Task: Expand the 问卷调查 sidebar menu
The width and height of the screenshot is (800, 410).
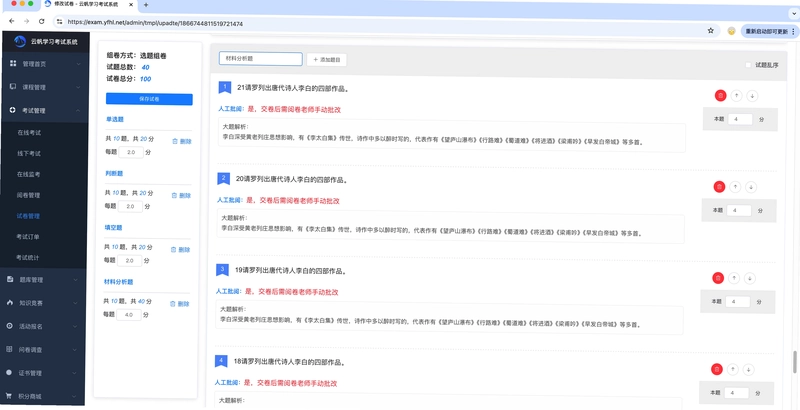Action: pyautogui.click(x=43, y=350)
